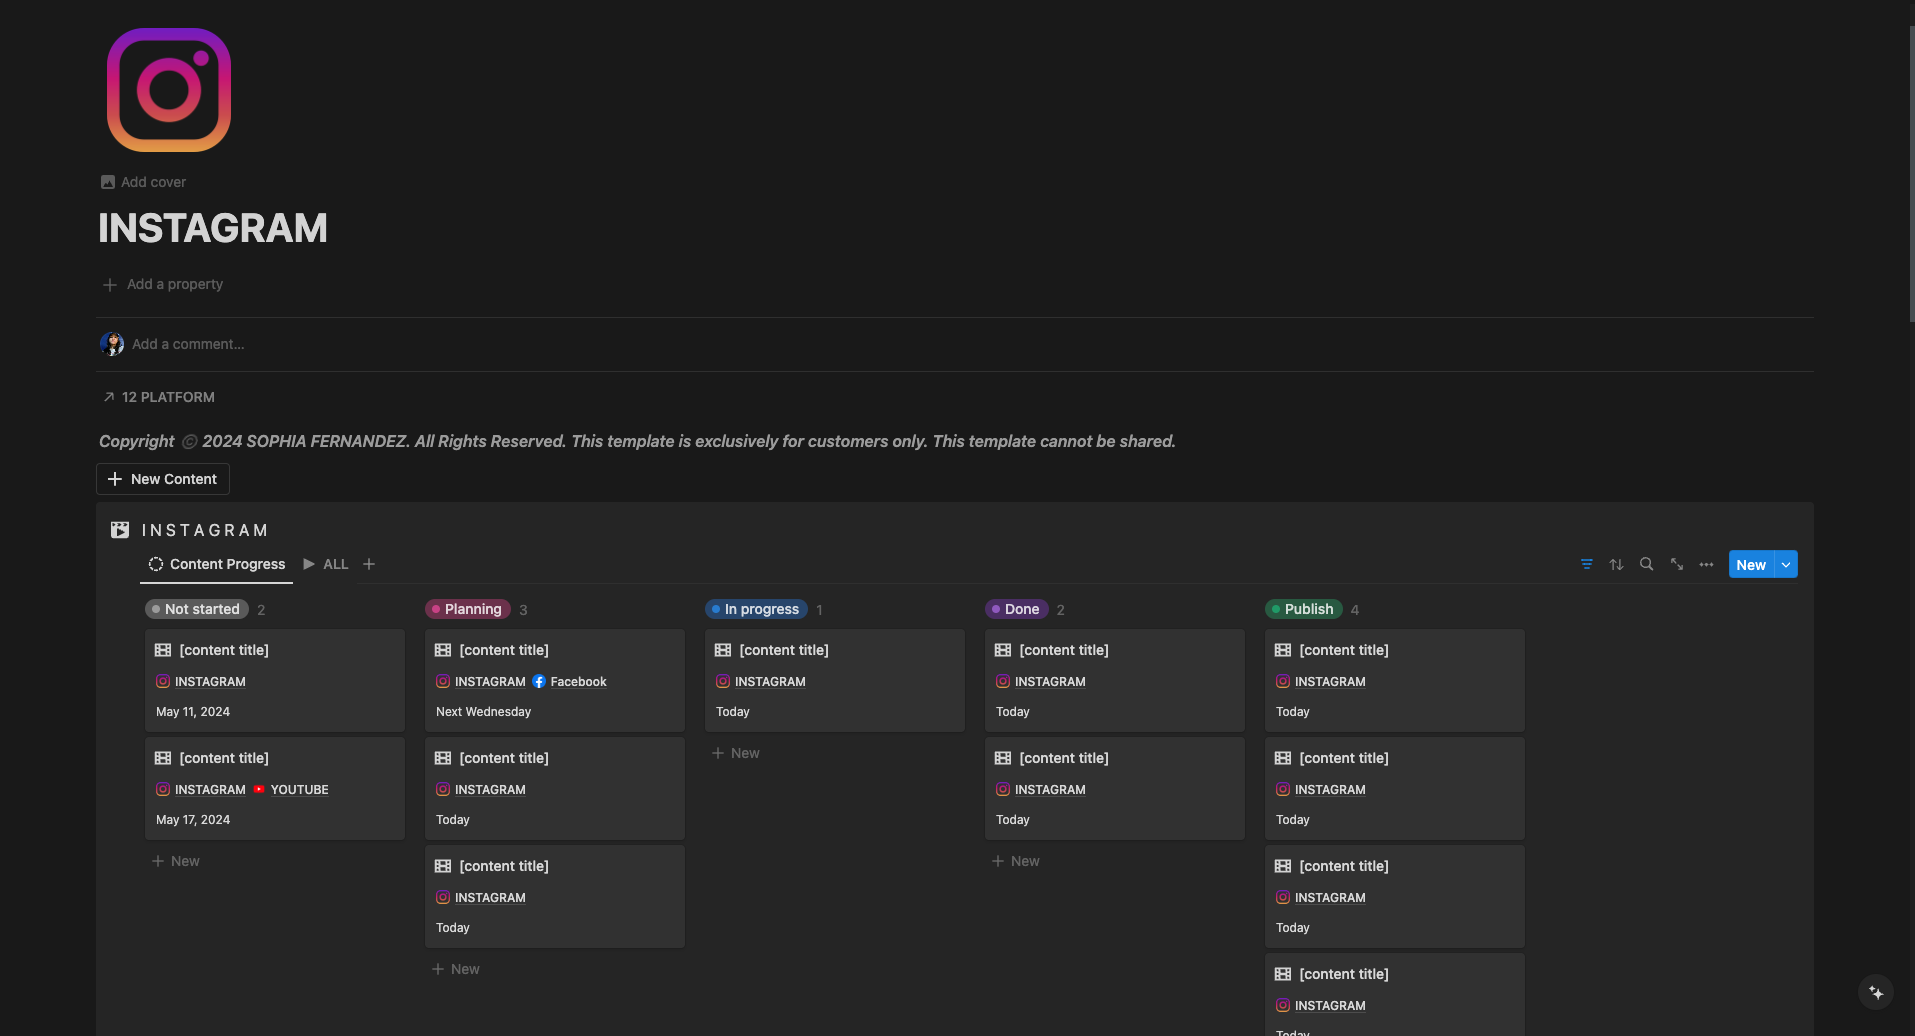Image resolution: width=1915 pixels, height=1036 pixels.
Task: Click the large Instagram page icon
Action: (169, 90)
